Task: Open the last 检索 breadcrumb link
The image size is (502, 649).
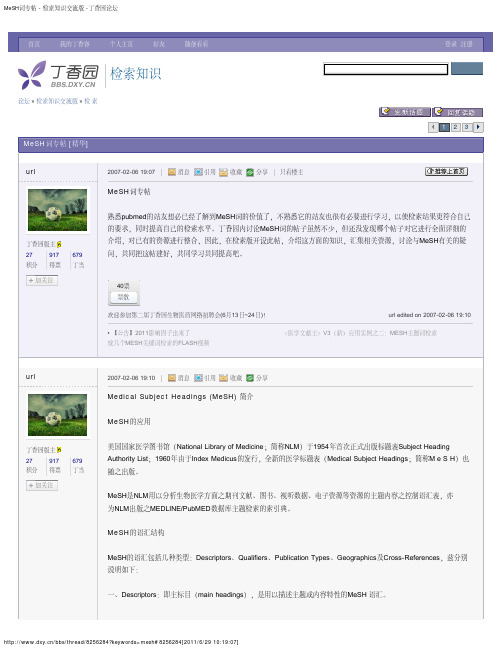Action: pos(91,101)
